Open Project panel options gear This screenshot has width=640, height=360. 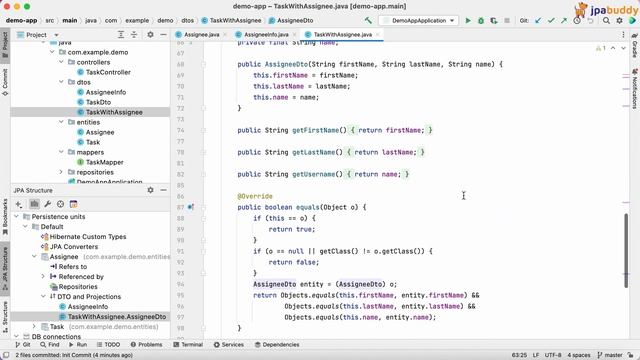click(x=150, y=35)
